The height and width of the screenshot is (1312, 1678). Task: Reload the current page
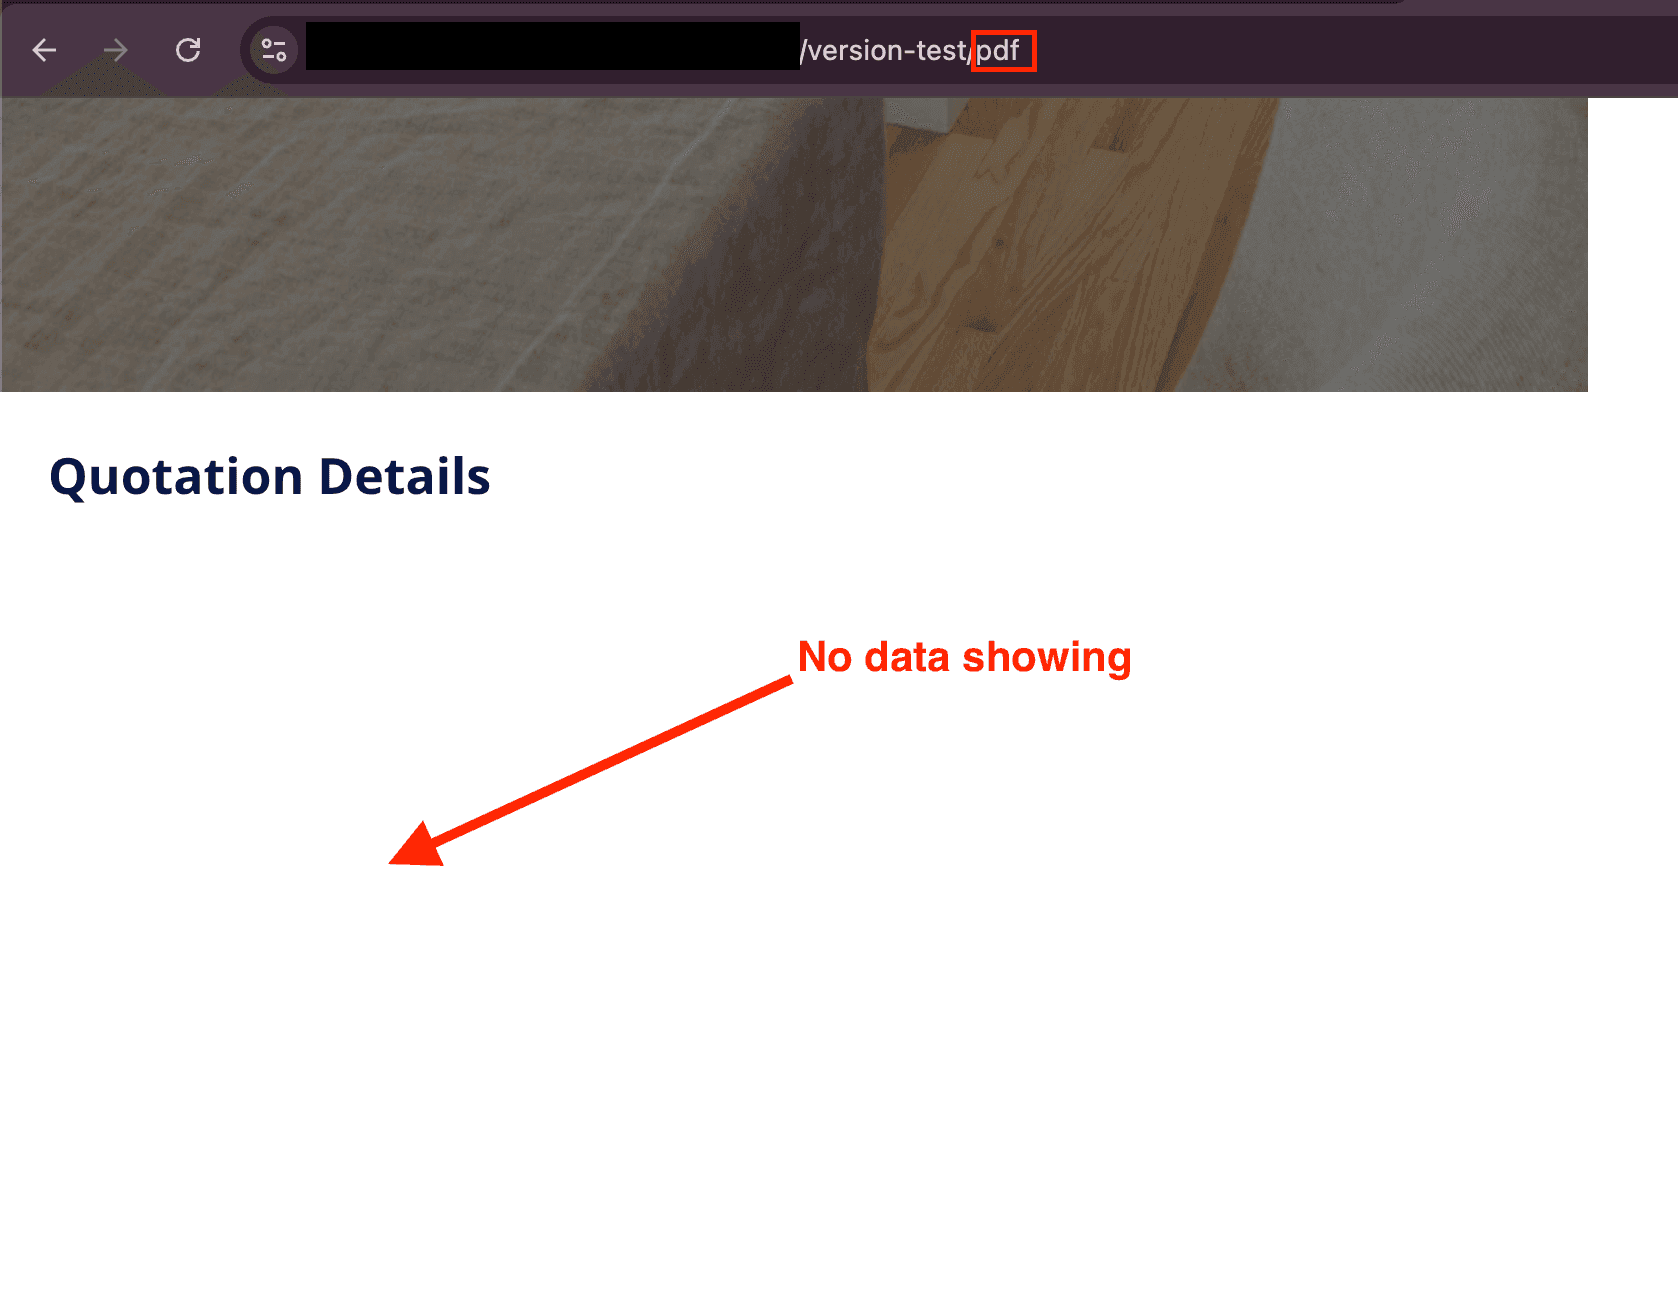click(x=188, y=50)
